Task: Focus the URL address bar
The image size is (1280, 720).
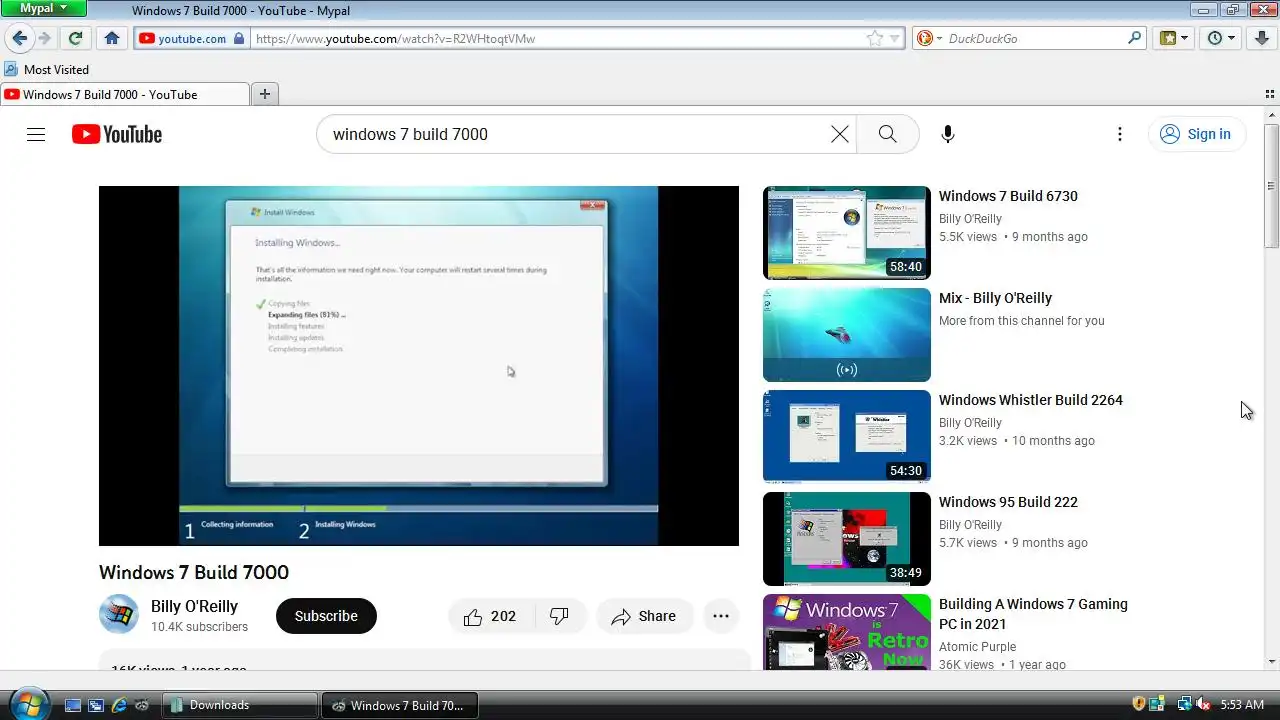Action: 555,38
